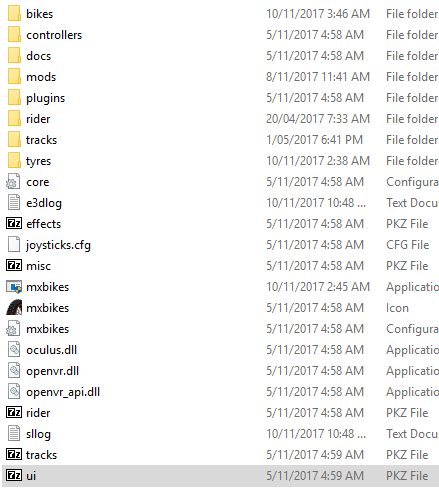The image size is (439, 490).
Task: Click the oculus.dll file icon
Action: tap(14, 350)
